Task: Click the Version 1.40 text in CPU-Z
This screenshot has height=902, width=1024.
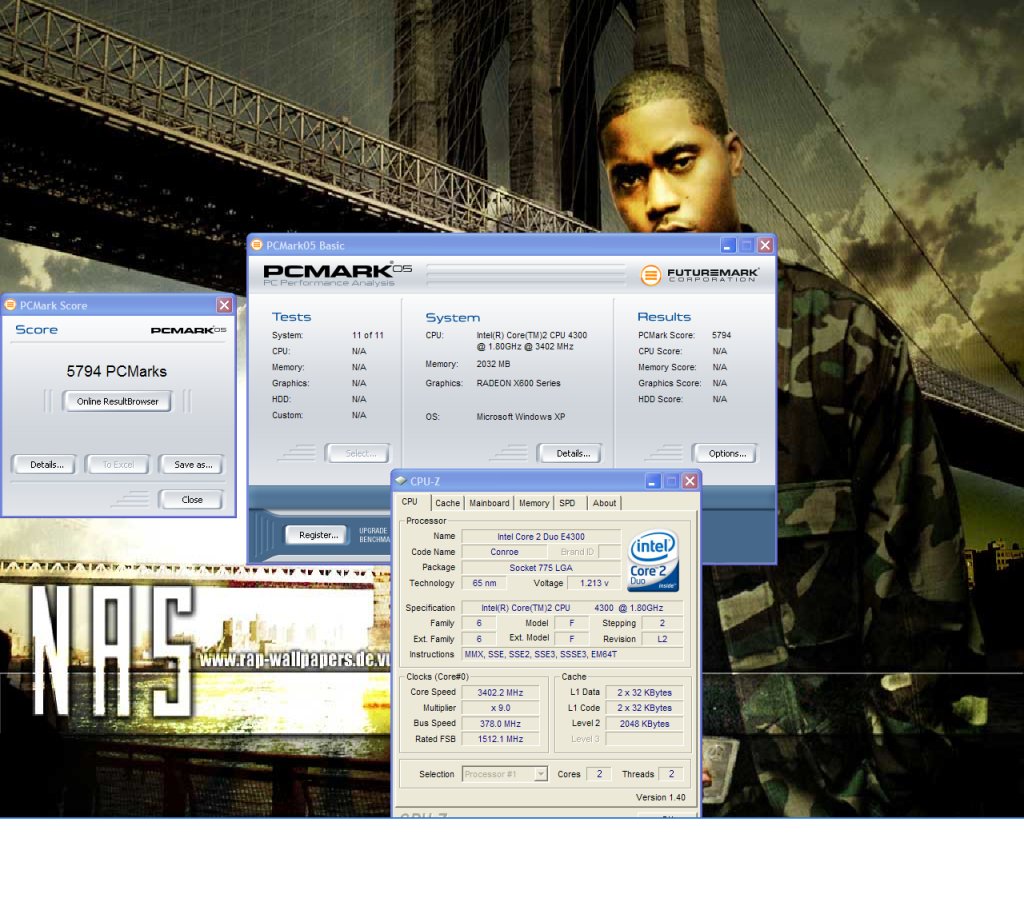Action: pos(660,797)
